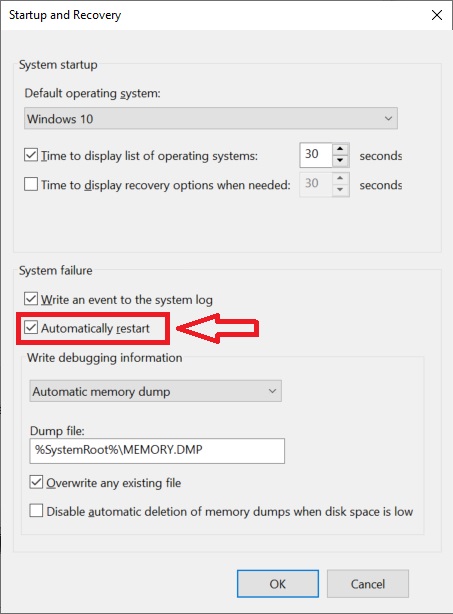The height and width of the screenshot is (614, 453).
Task: Check Disable automatic deletion of memory dumps
Action: point(36,511)
